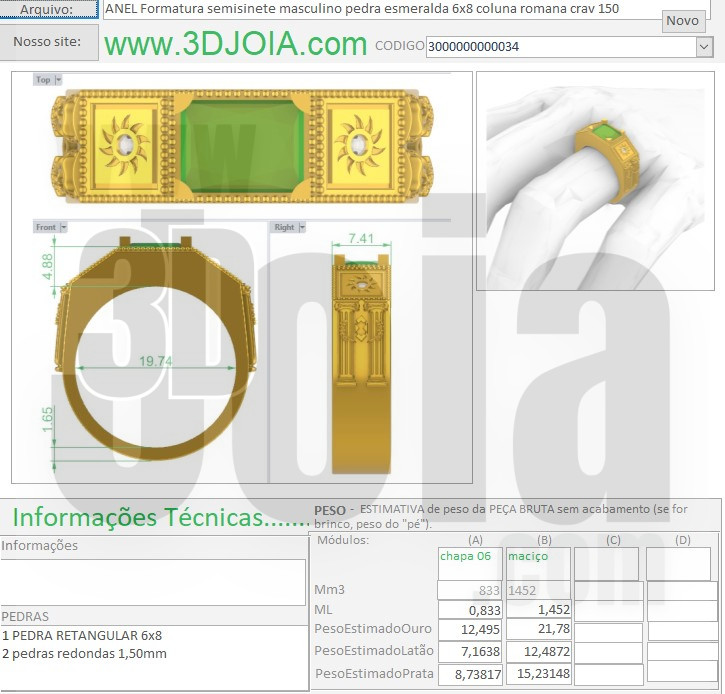Click Mm3 value 833
The height and width of the screenshot is (694, 725).
point(470,590)
